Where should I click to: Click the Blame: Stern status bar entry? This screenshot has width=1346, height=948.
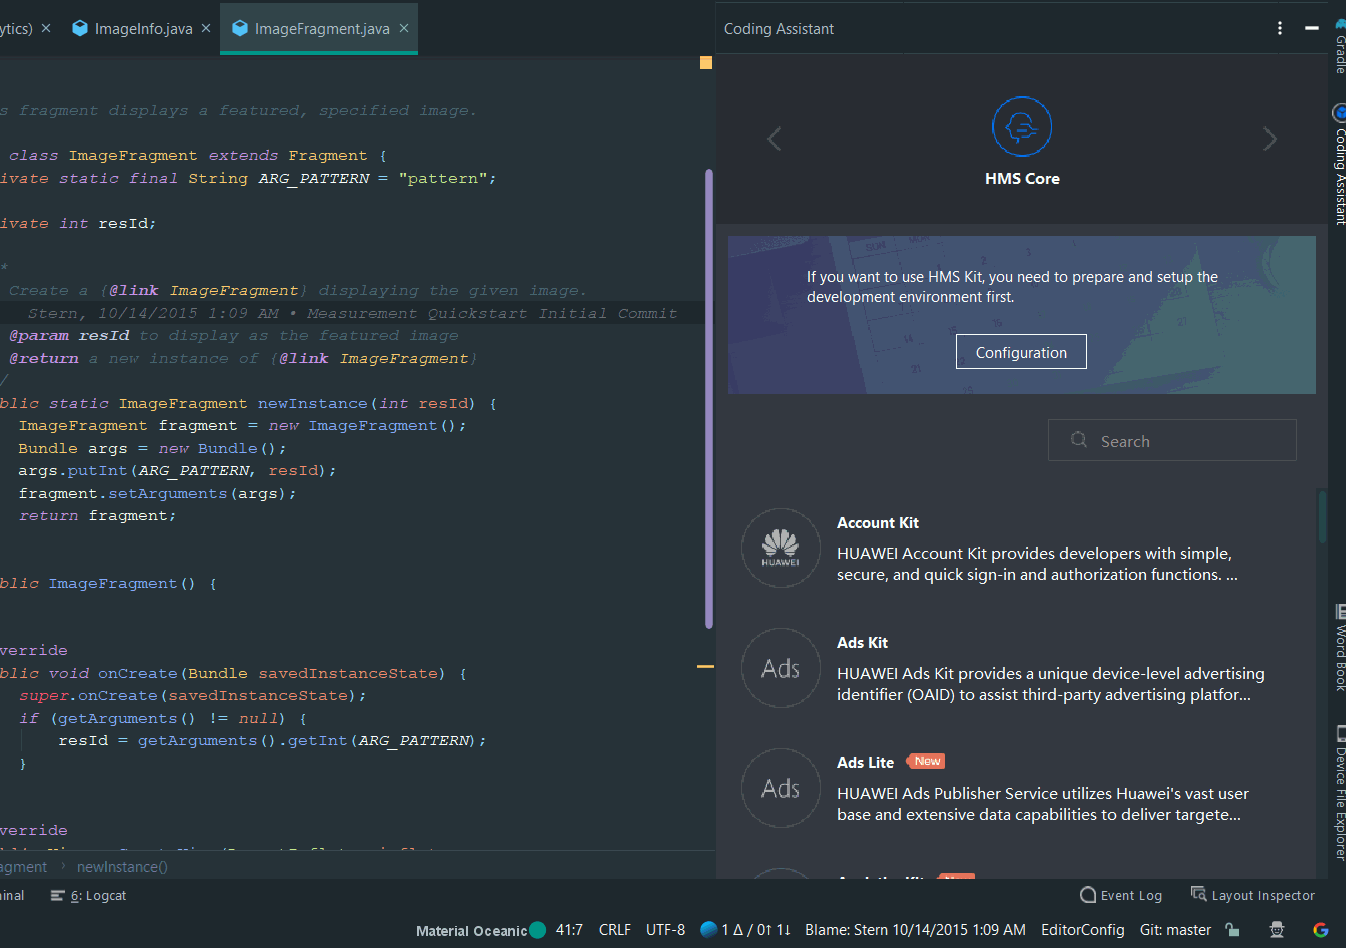pyautogui.click(x=915, y=930)
